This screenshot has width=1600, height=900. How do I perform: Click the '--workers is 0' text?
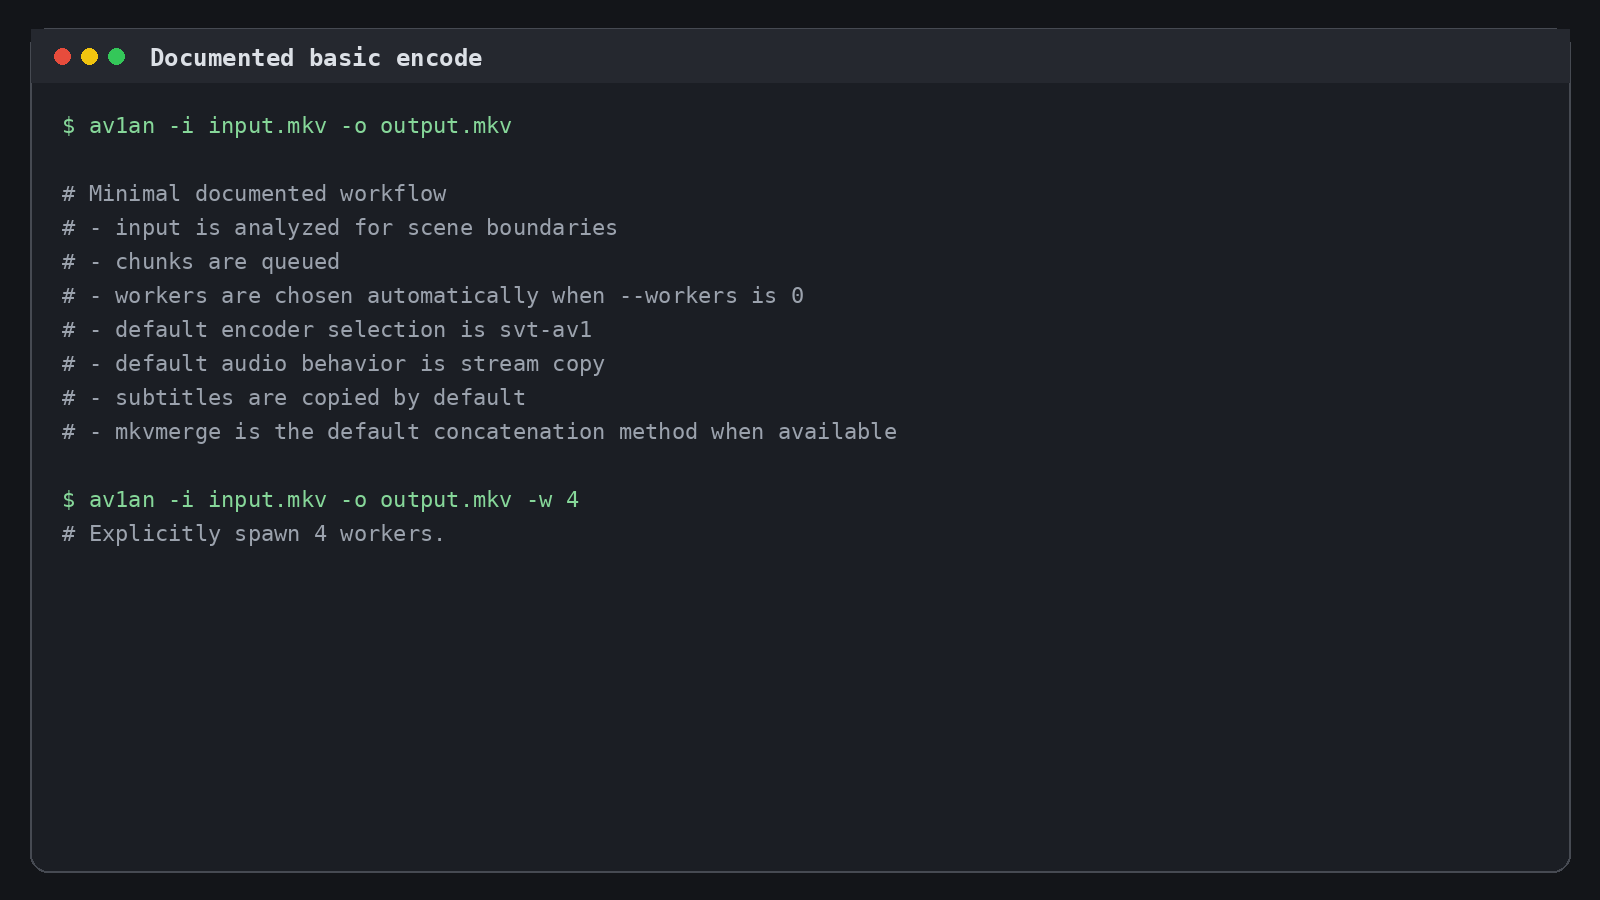coord(711,296)
